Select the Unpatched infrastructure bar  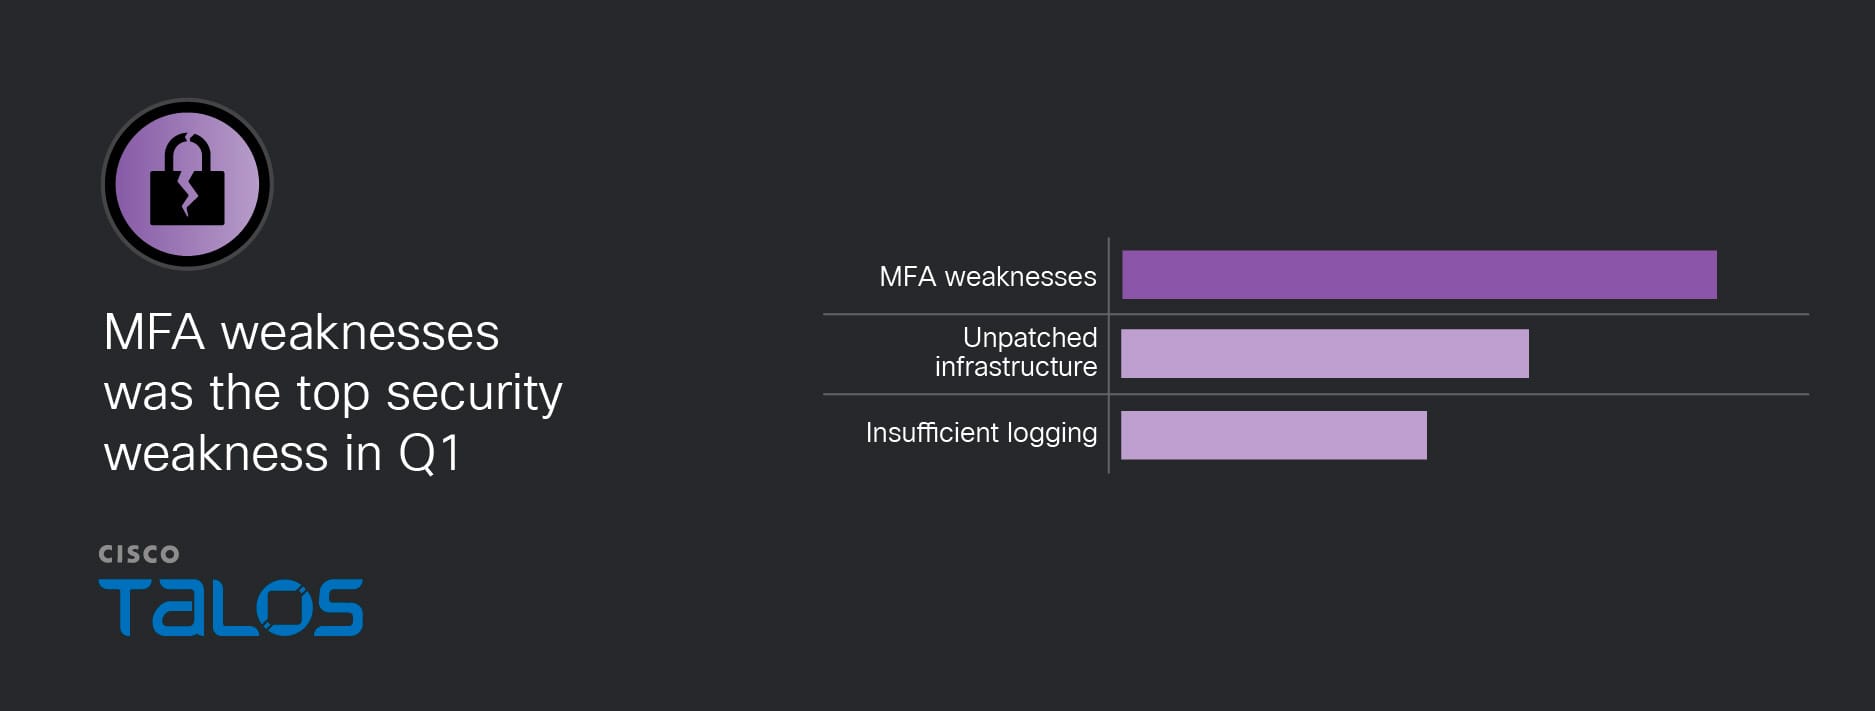(x=1324, y=354)
